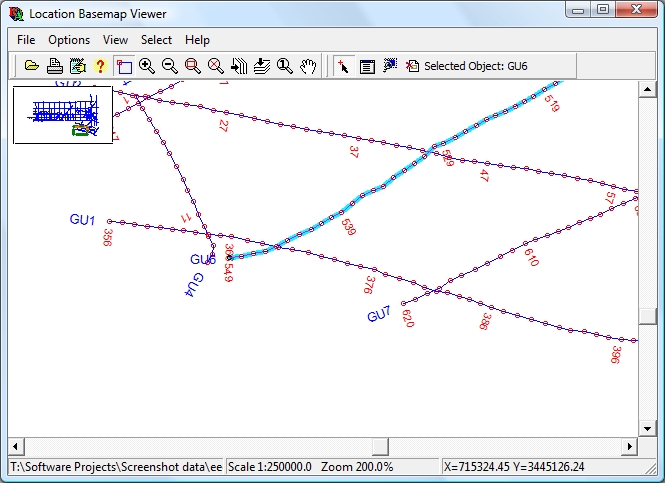Click shotpoint label 396

point(616,355)
